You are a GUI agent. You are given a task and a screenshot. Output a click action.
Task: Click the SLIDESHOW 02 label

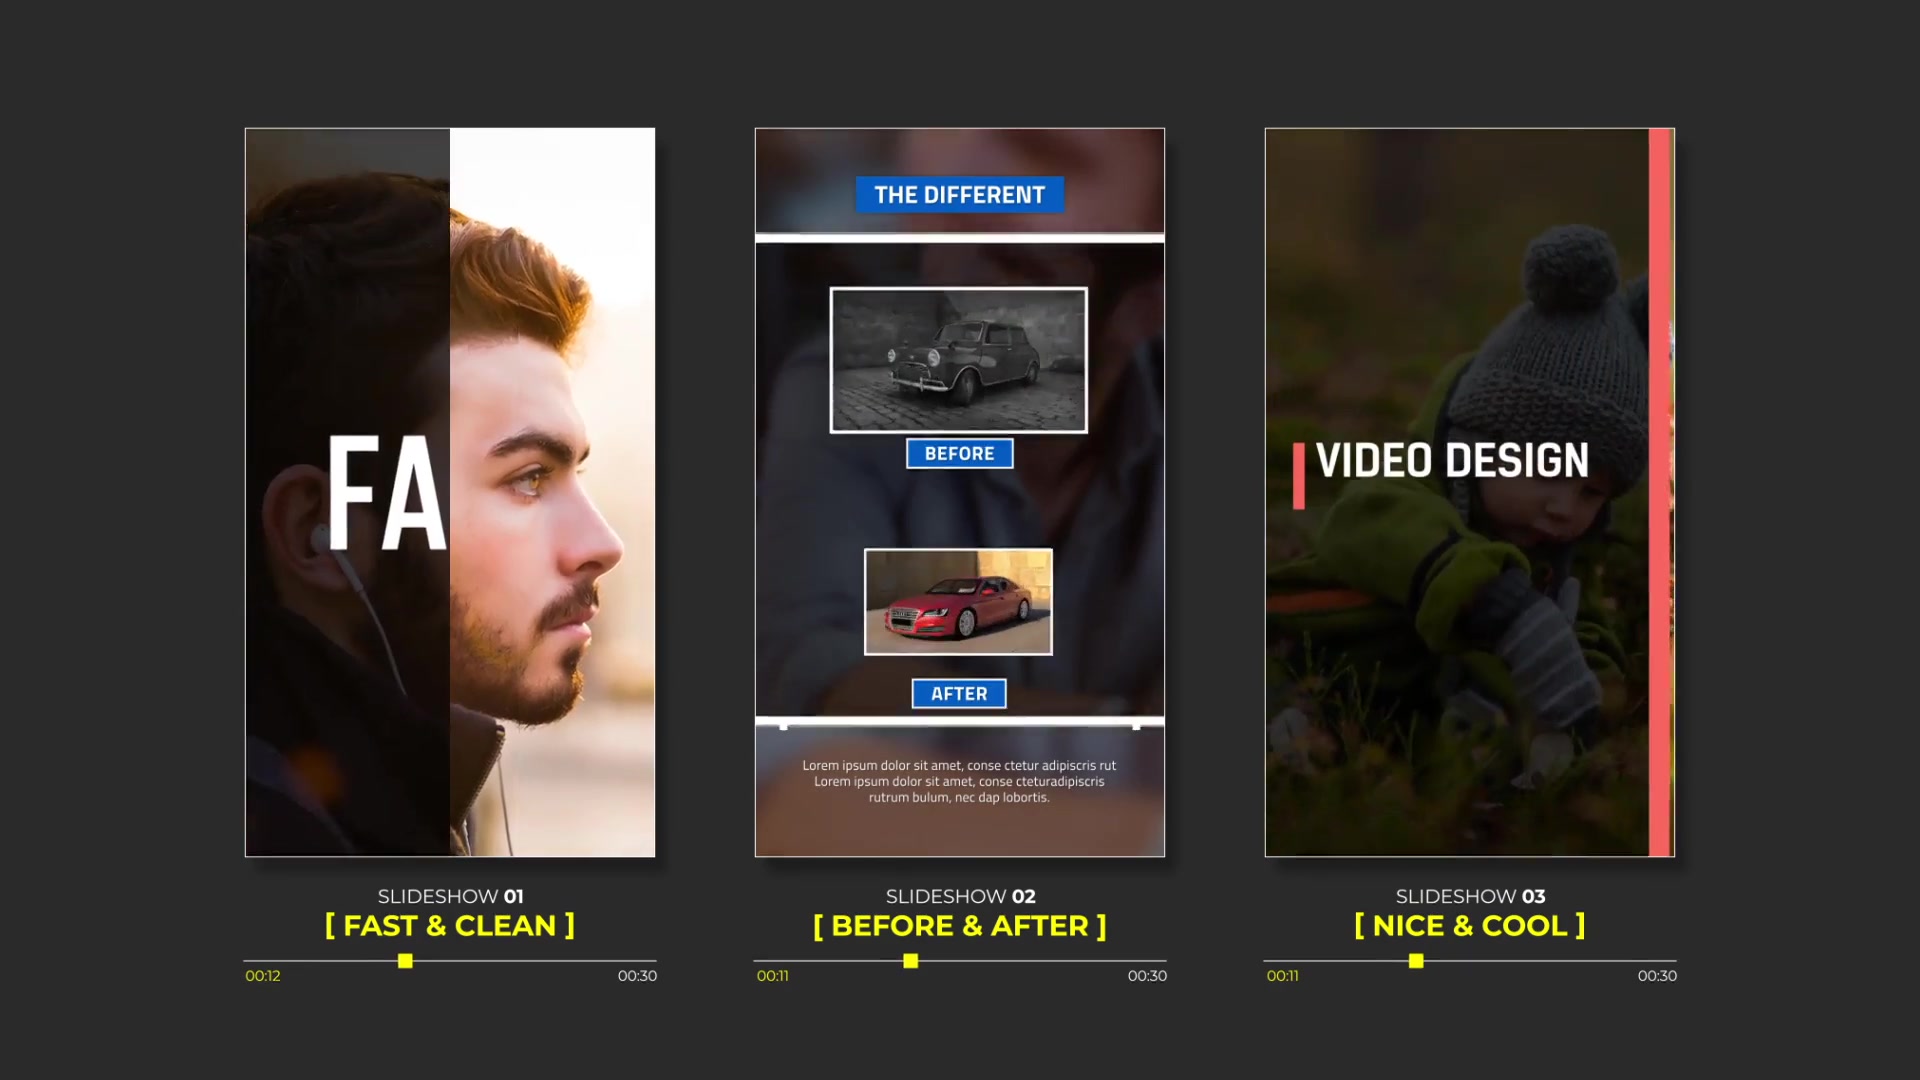960,897
